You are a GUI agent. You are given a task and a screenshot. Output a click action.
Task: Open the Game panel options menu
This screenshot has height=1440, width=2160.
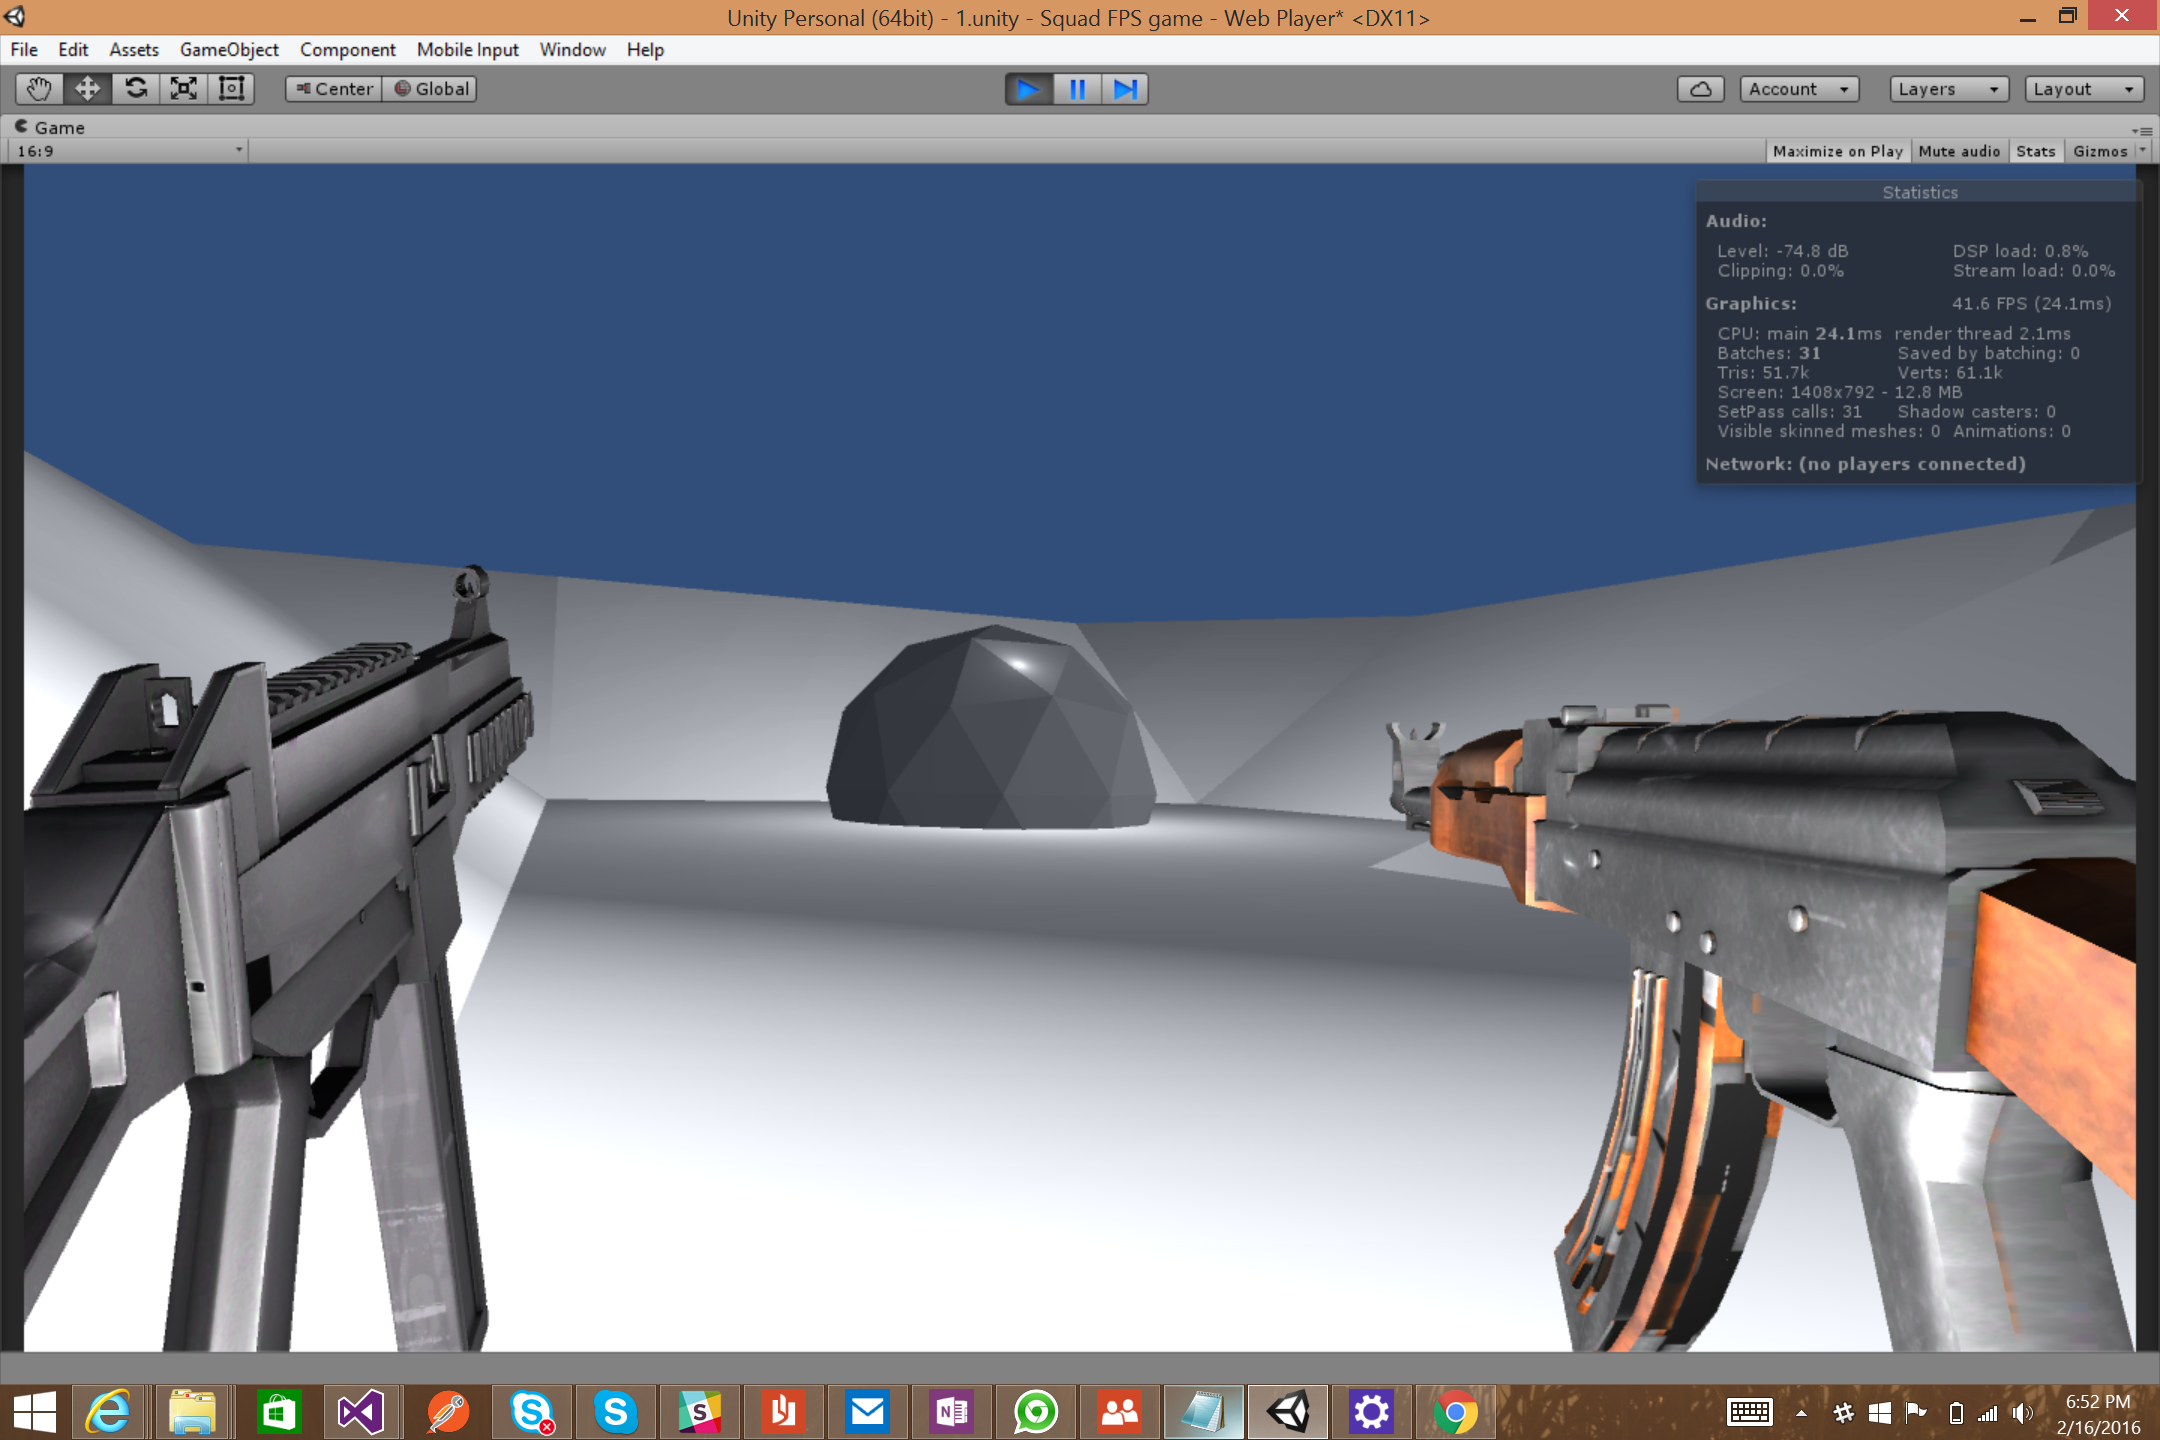pos(2142,131)
